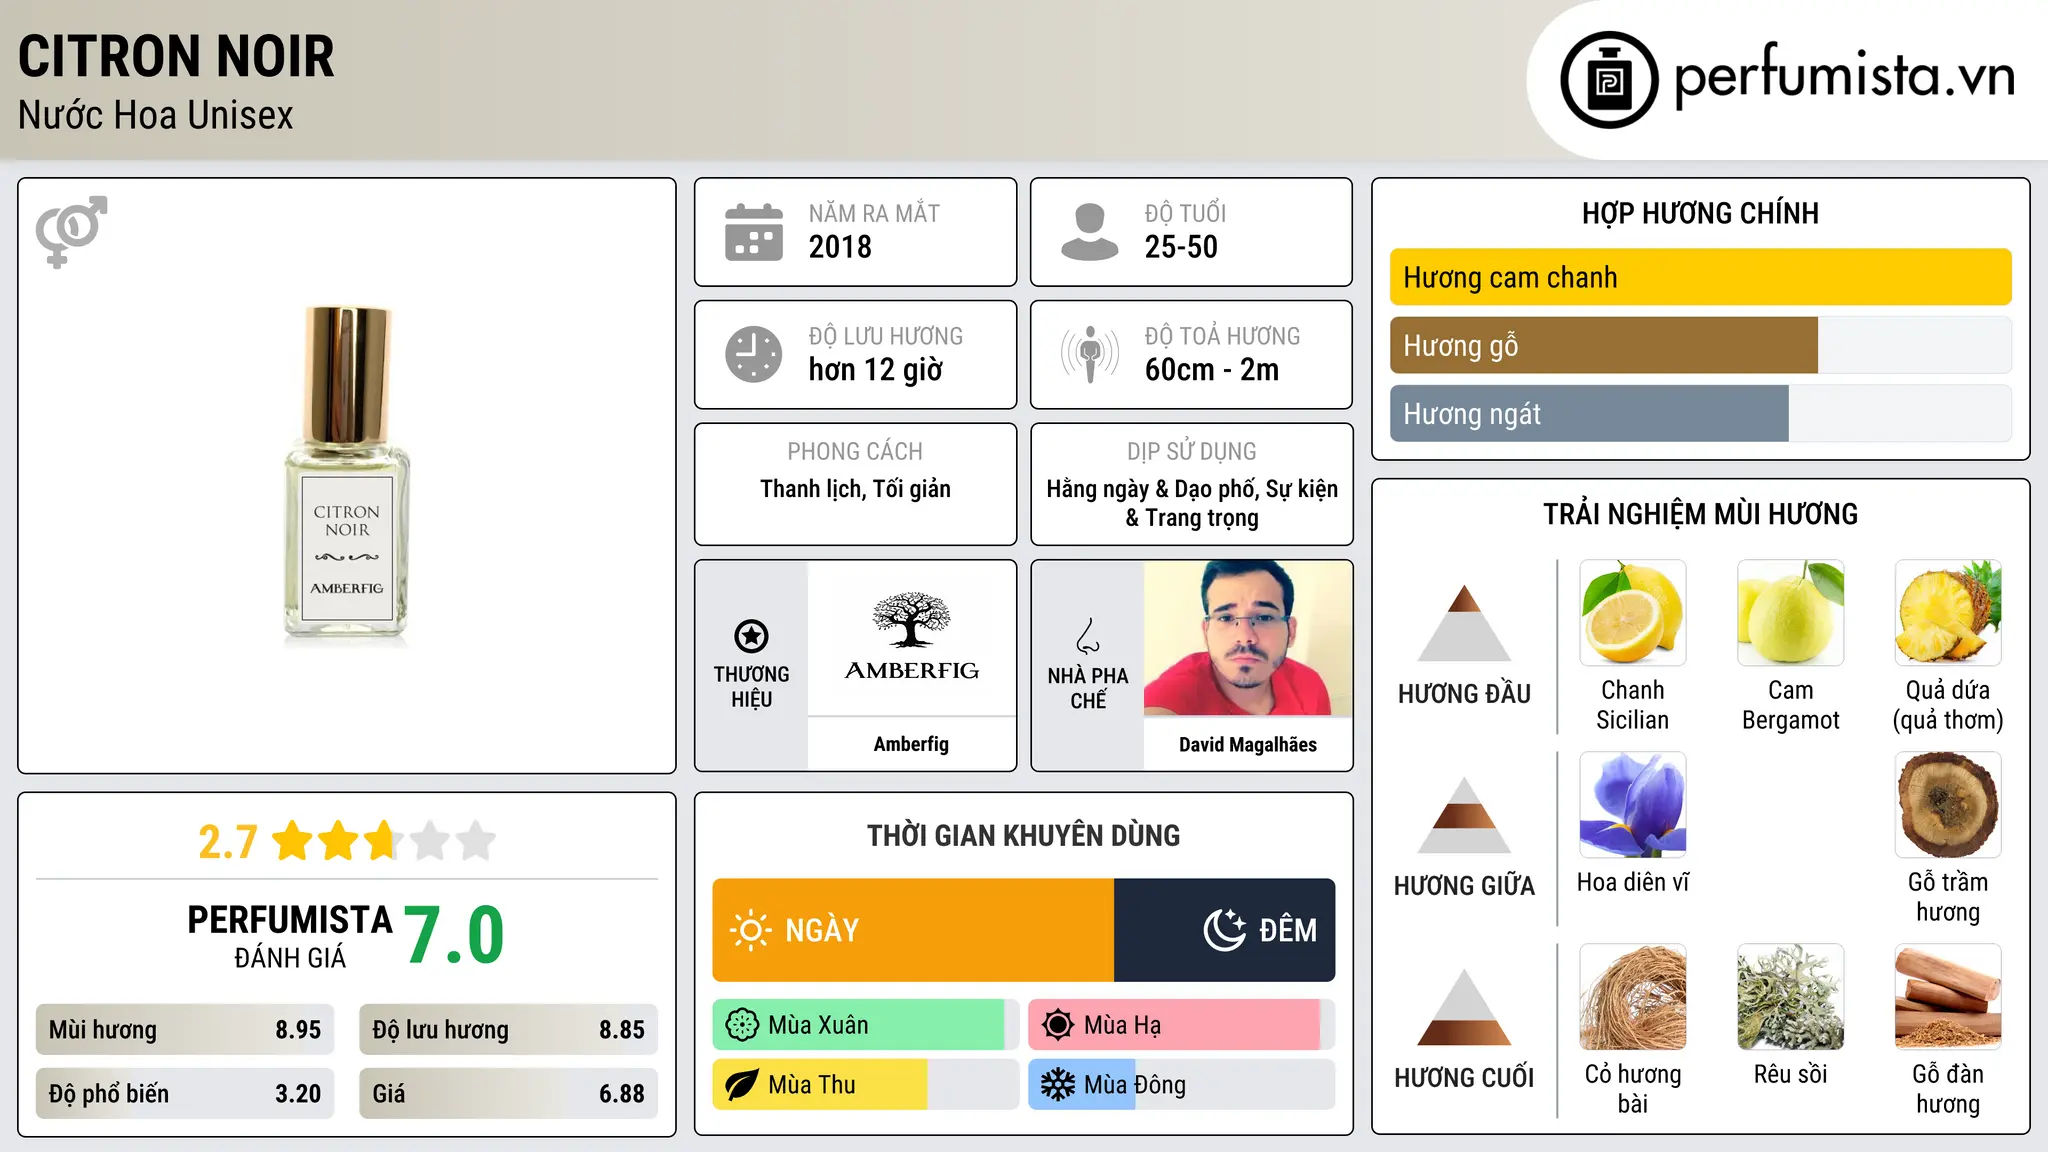
Task: Click the Mùa Đông season bar
Action: [x=1182, y=1085]
